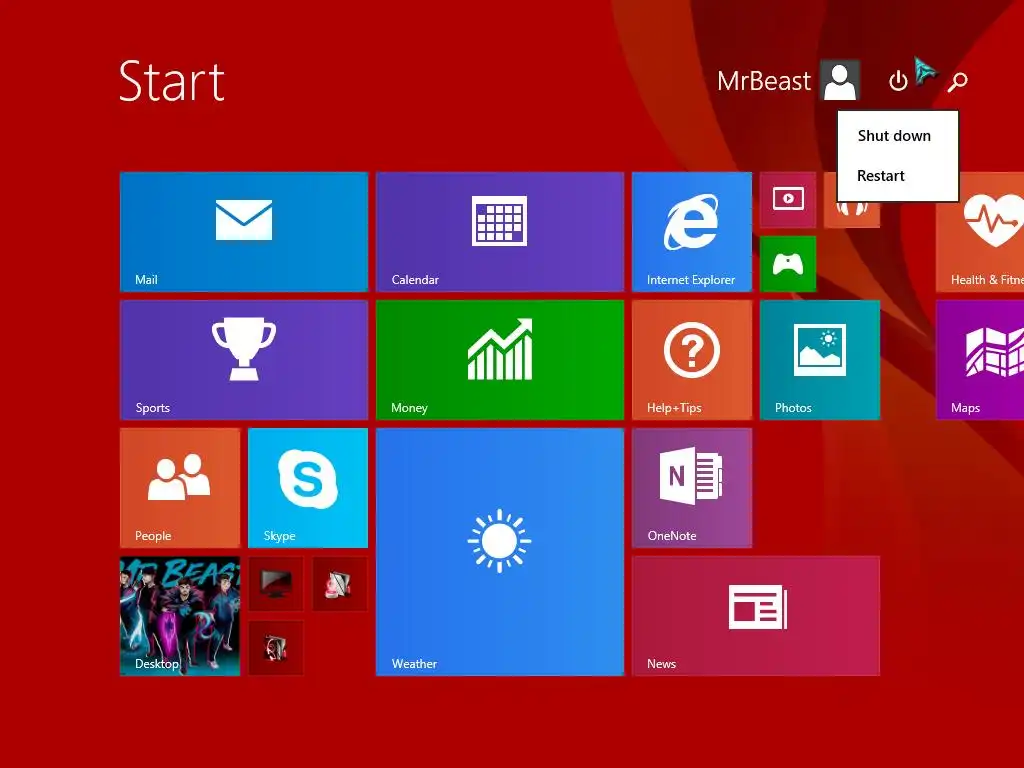Choose Shut down from power menu
This screenshot has width=1024, height=768.
894,136
